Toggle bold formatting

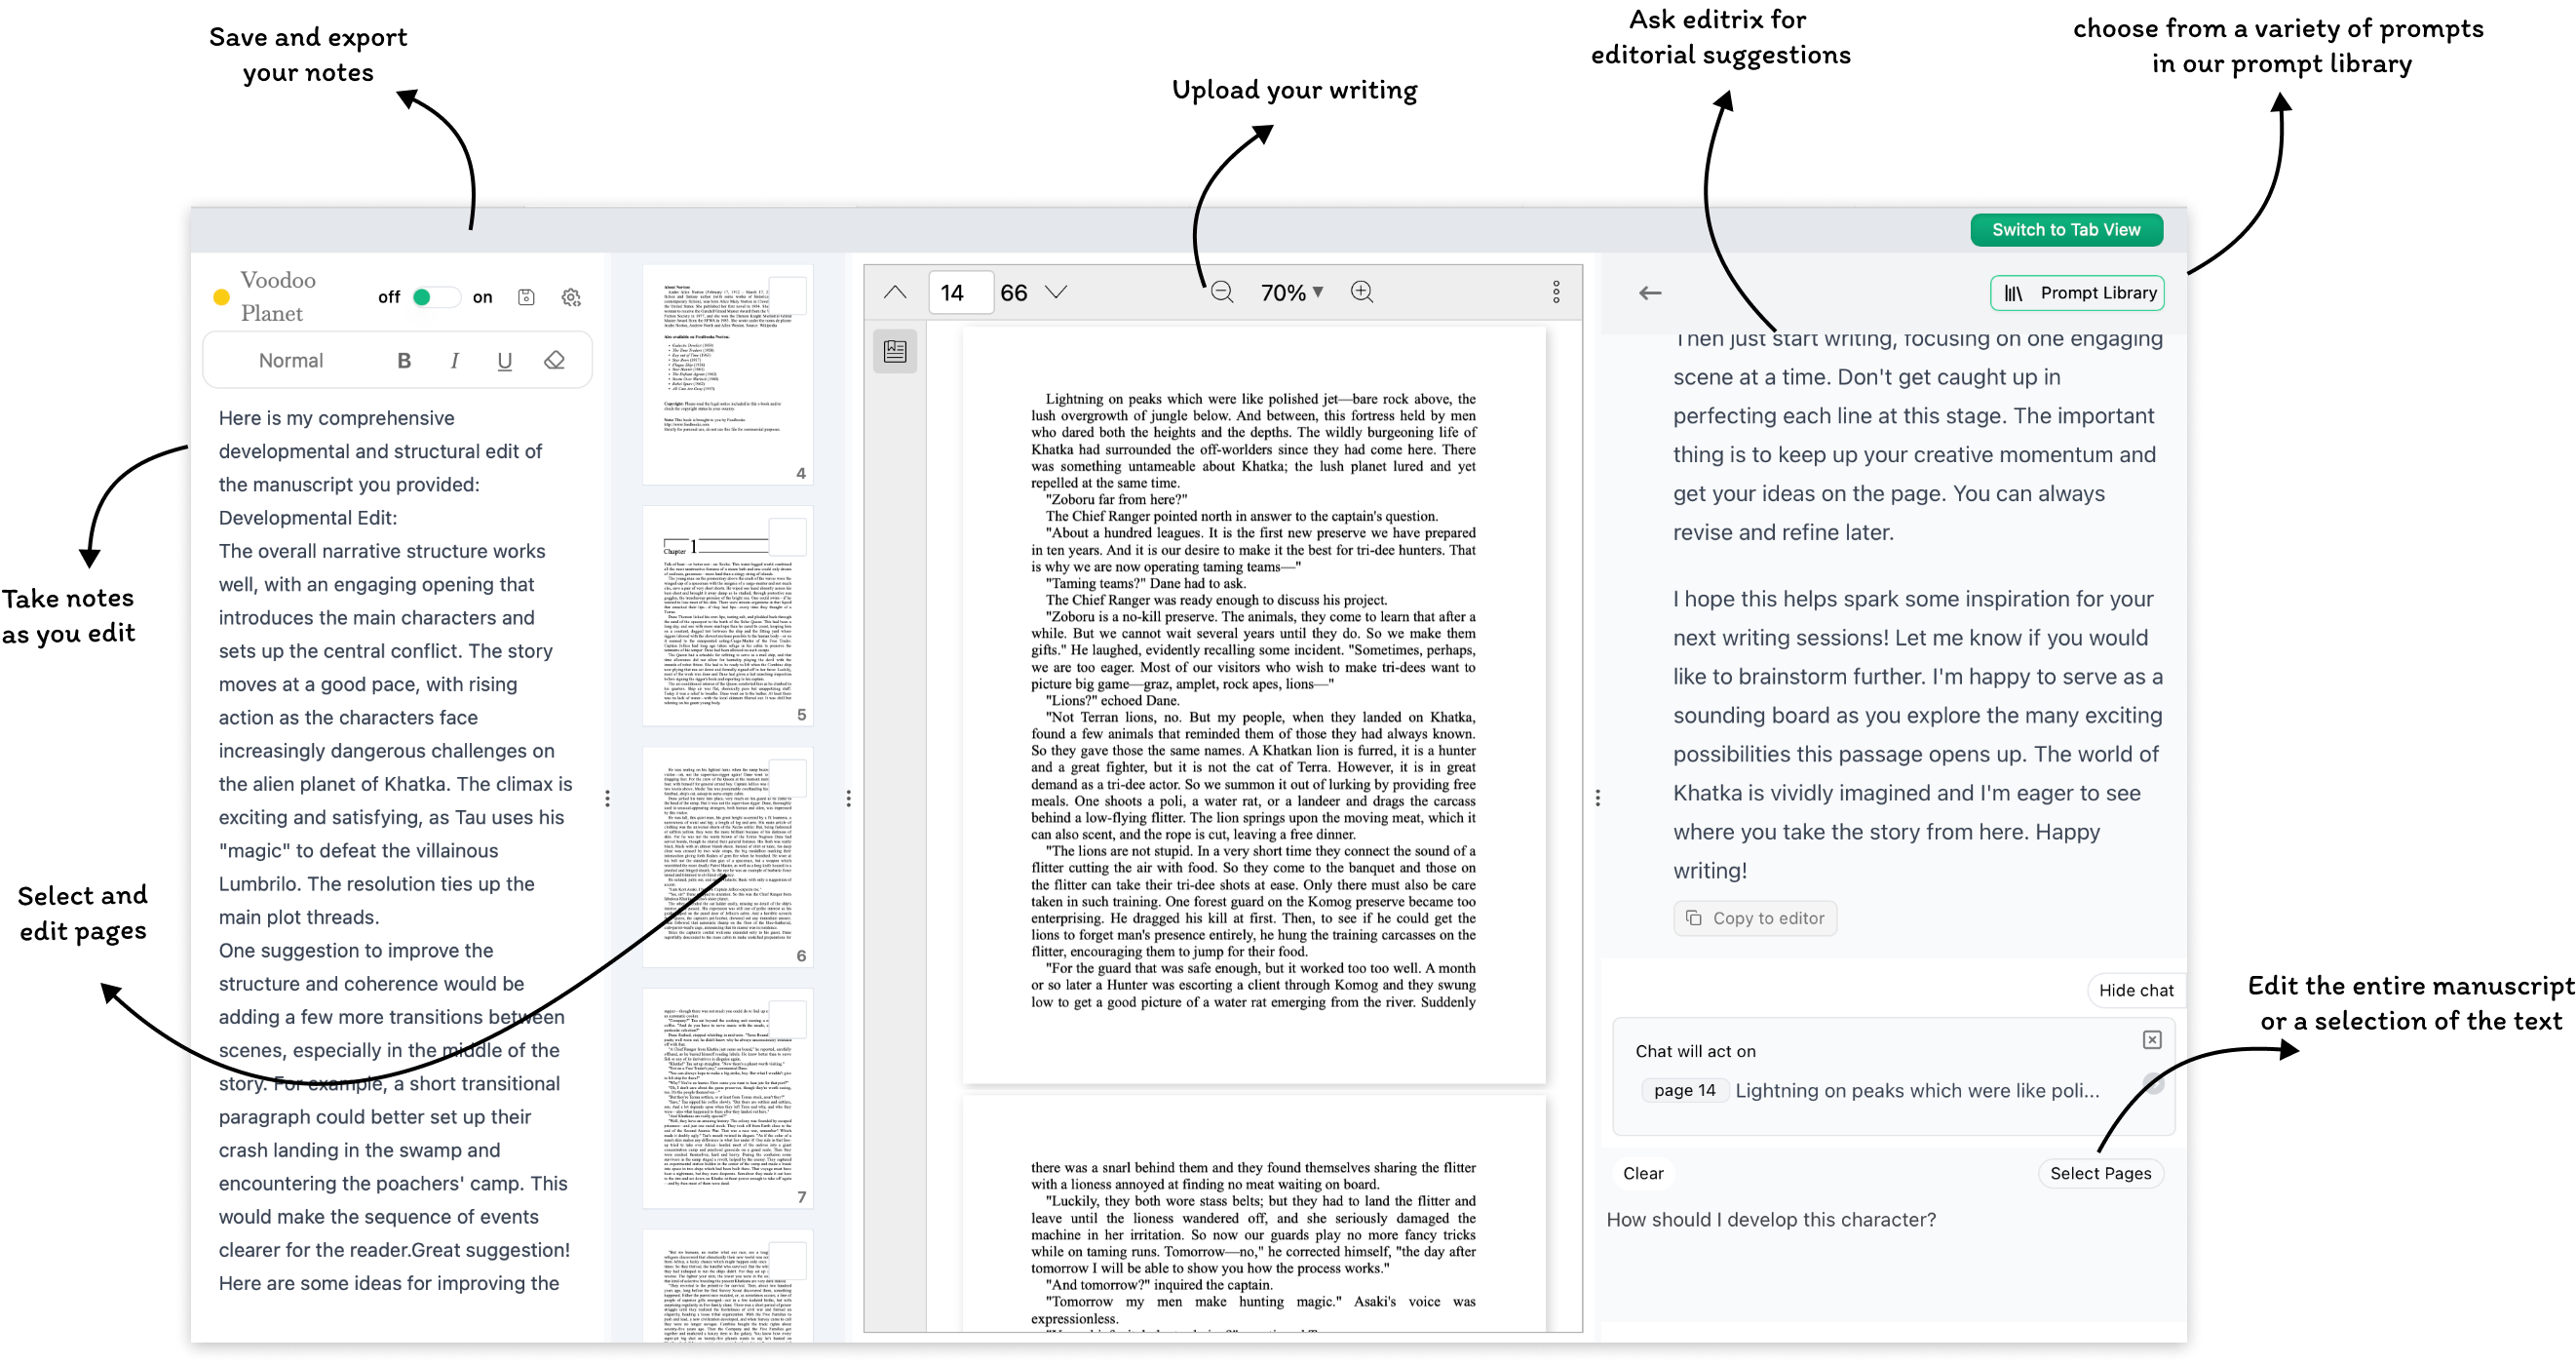pyautogui.click(x=404, y=360)
